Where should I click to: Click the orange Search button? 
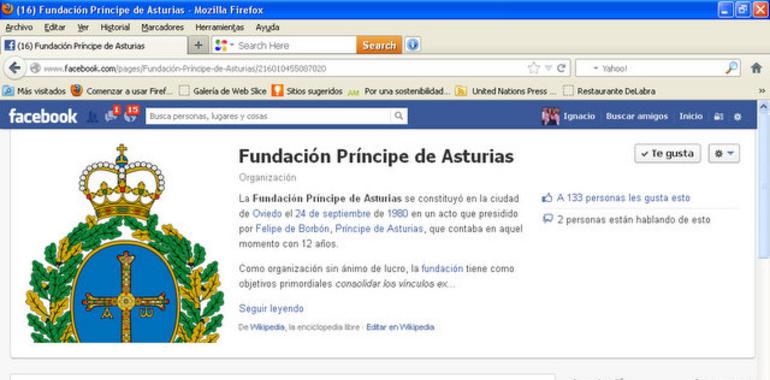pyautogui.click(x=379, y=45)
